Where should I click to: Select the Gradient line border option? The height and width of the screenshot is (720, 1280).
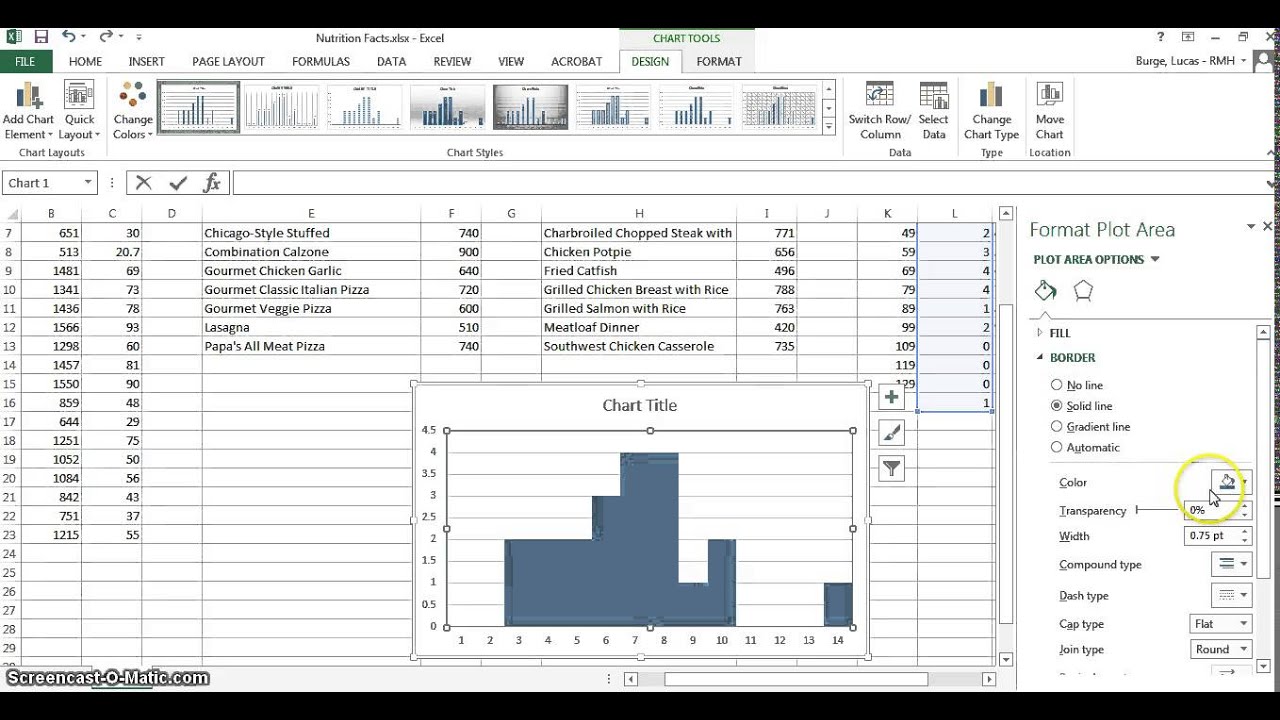pyautogui.click(x=1056, y=427)
